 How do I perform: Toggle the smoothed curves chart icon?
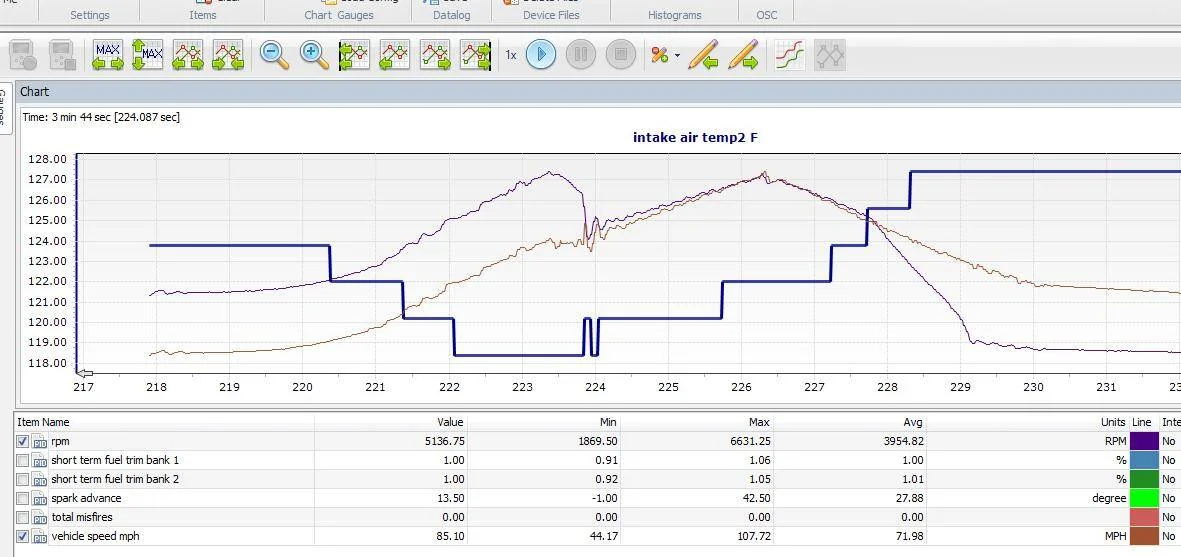[x=789, y=55]
